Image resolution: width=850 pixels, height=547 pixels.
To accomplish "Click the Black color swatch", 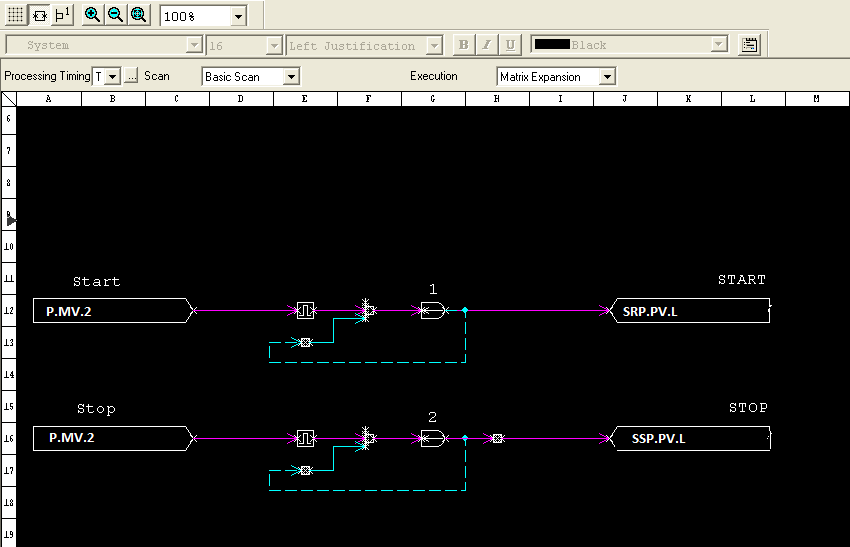I will (552, 44).
